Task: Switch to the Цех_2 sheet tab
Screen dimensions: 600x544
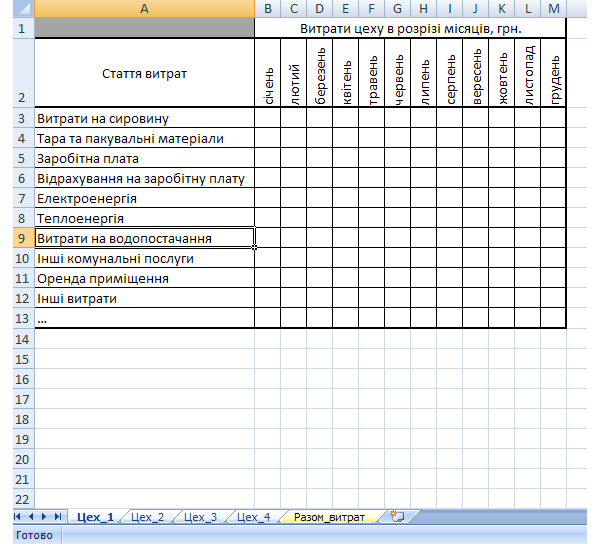Action: [147, 517]
